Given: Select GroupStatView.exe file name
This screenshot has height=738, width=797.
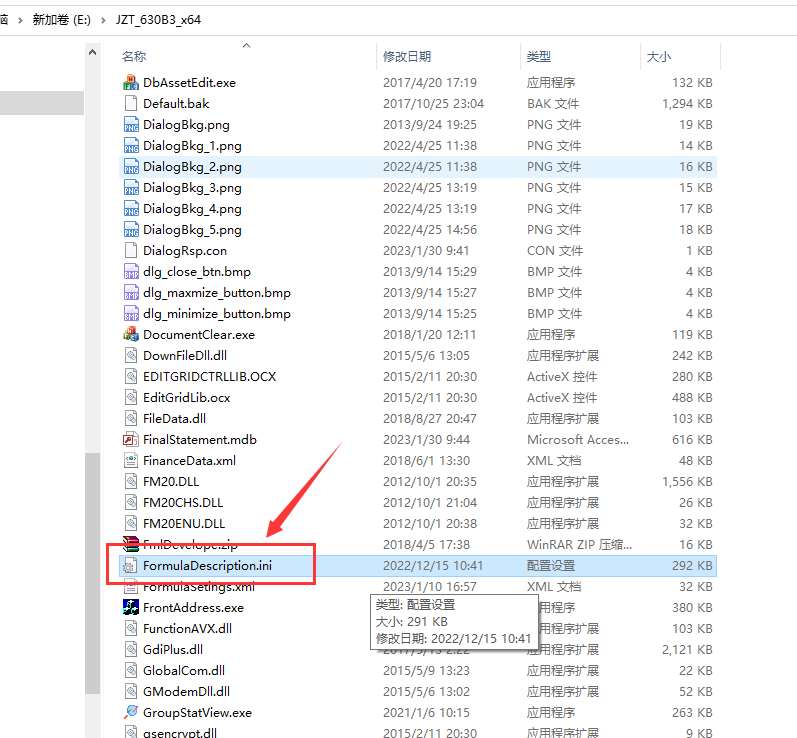Looking at the screenshot, I should tap(197, 713).
